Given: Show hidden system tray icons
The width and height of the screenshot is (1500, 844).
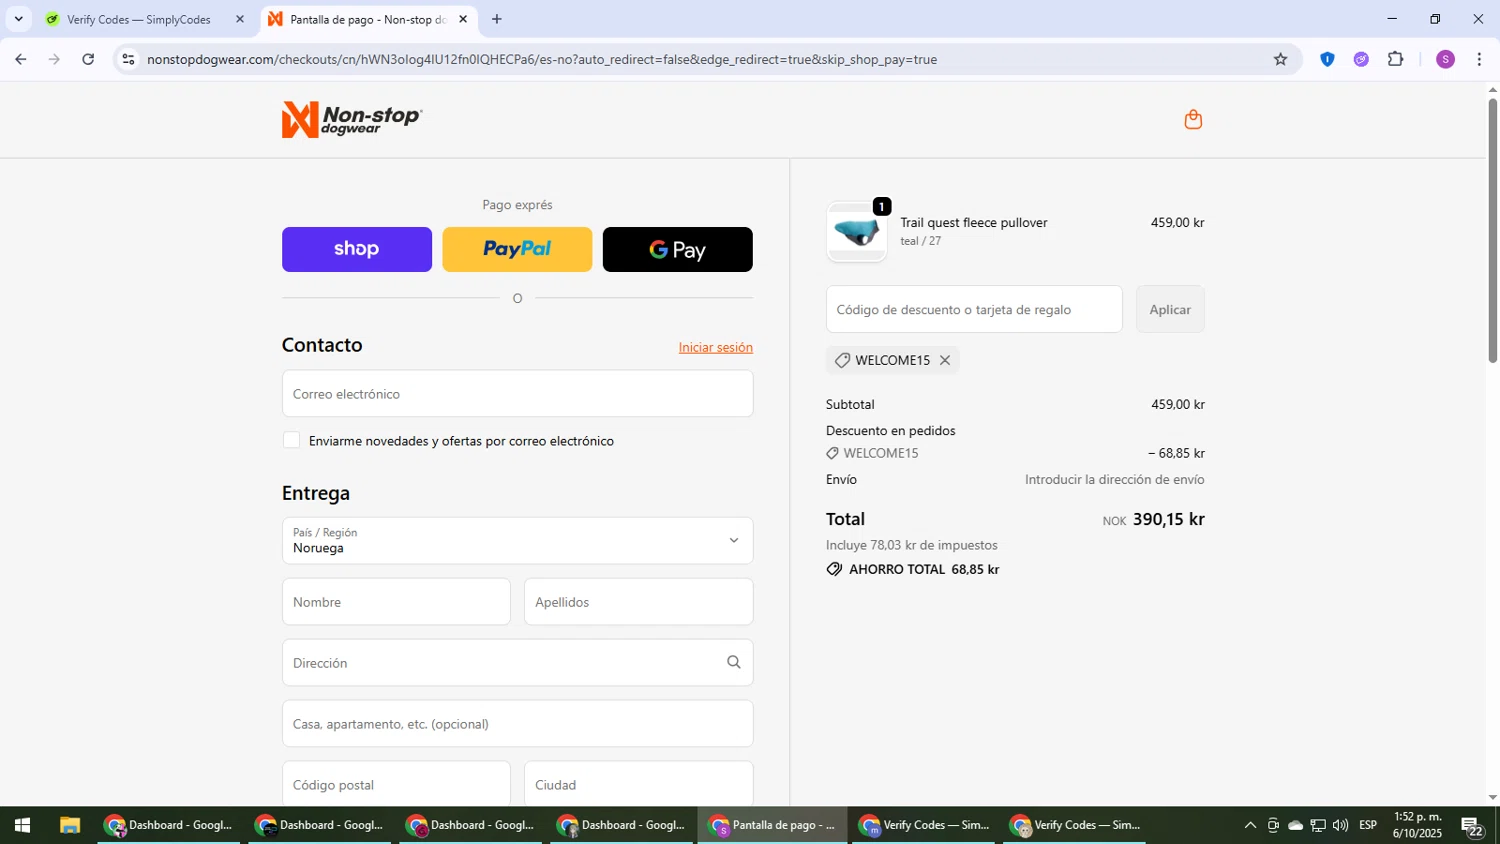Looking at the screenshot, I should (x=1250, y=825).
